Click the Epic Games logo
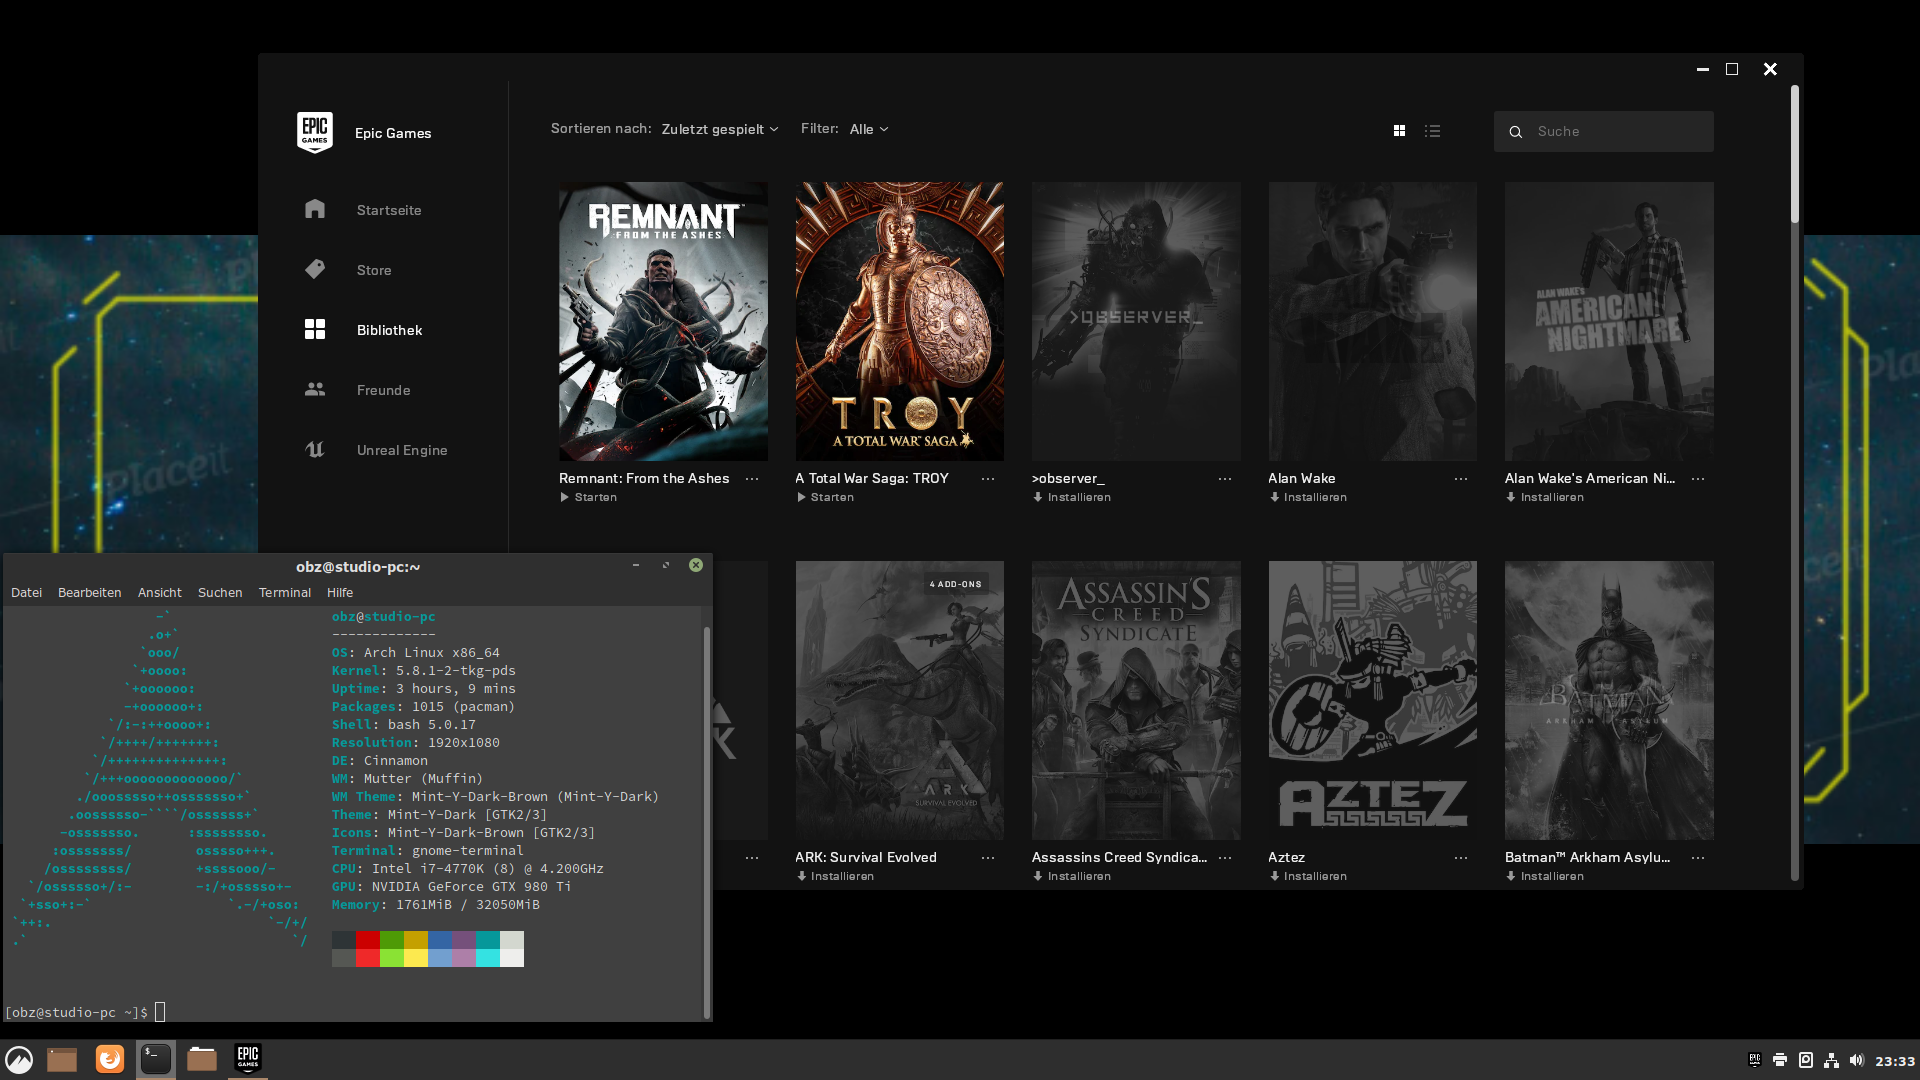1920x1080 pixels. tap(315, 132)
